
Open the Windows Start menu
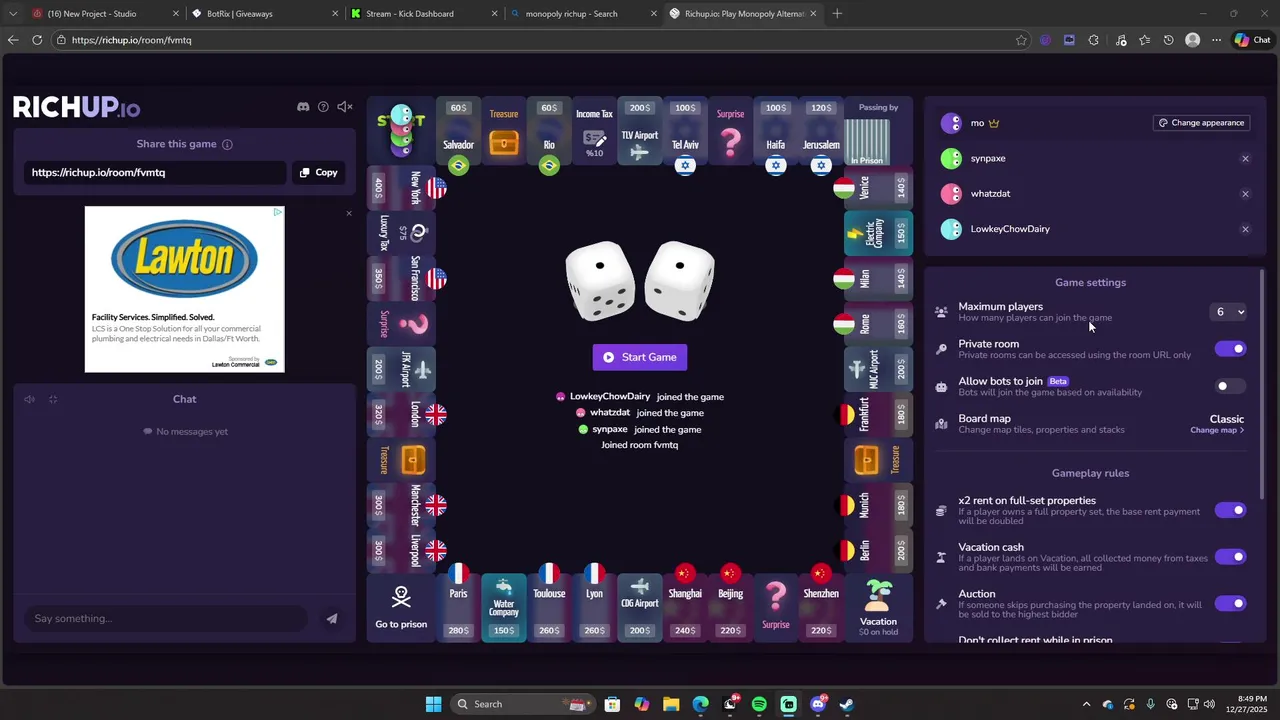tap(433, 704)
